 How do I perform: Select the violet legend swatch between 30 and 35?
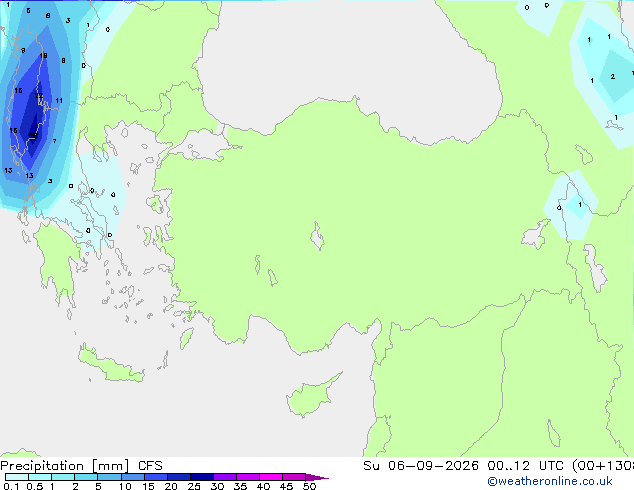(x=224, y=477)
